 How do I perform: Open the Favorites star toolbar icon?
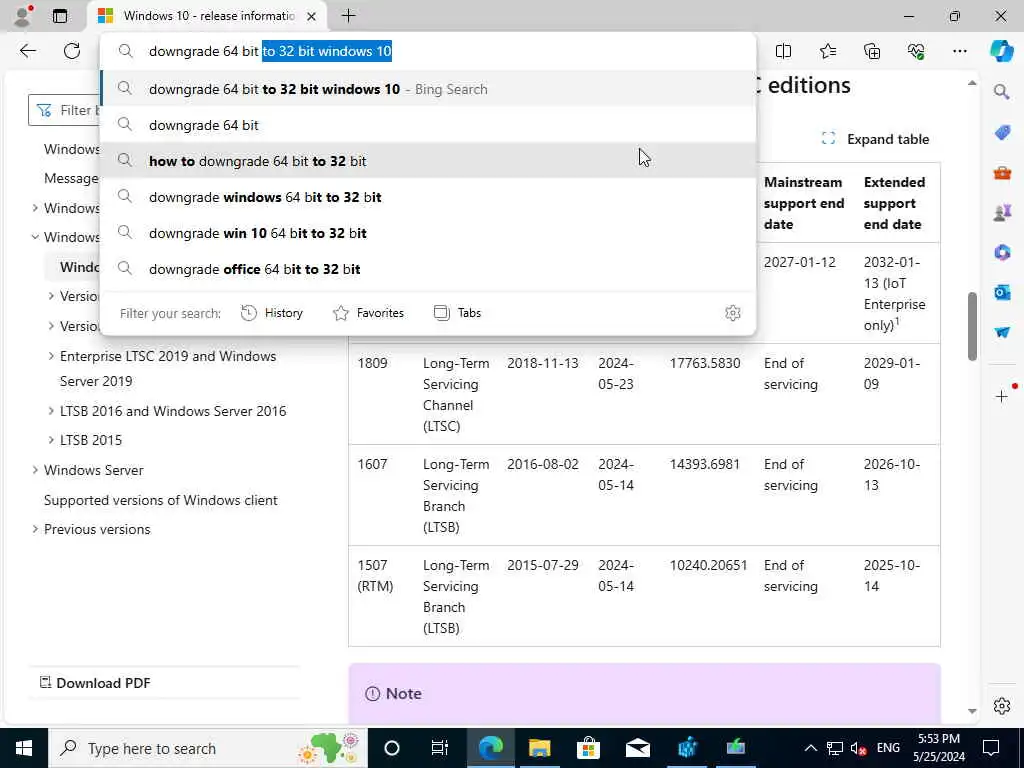tap(827, 51)
